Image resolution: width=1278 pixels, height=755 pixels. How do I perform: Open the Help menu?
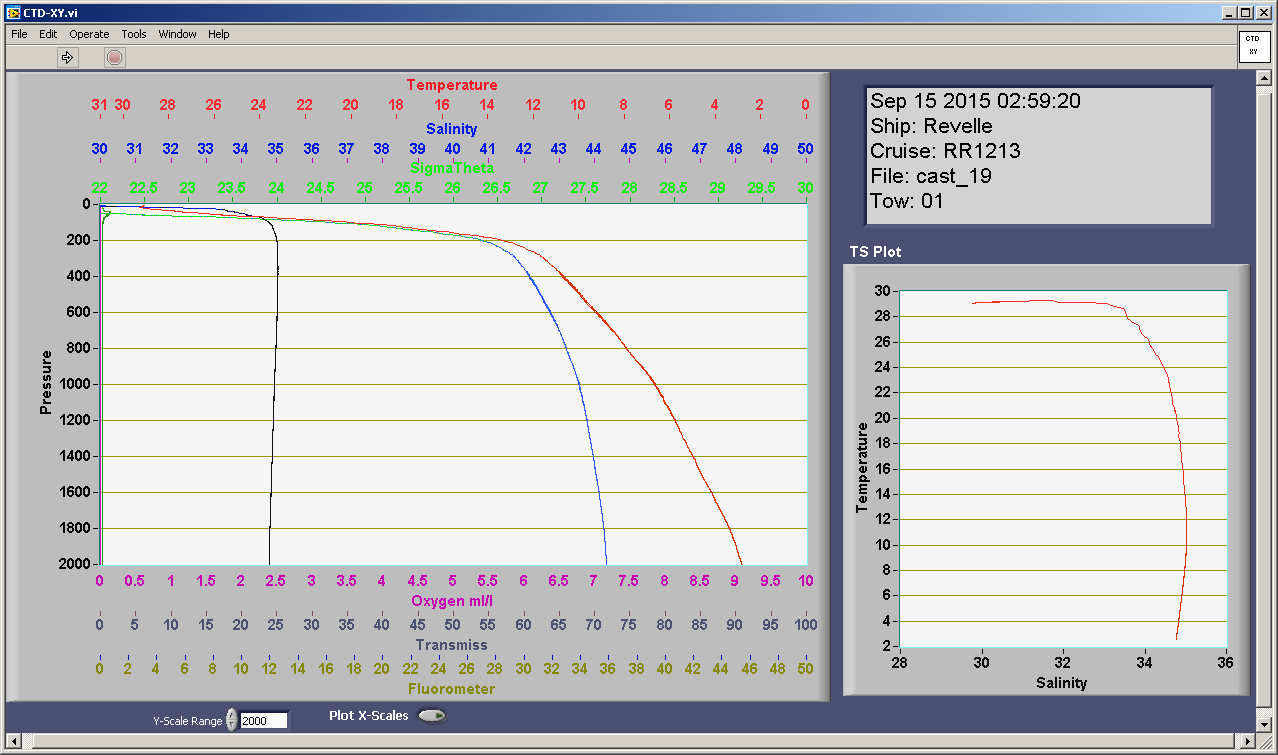pos(219,34)
